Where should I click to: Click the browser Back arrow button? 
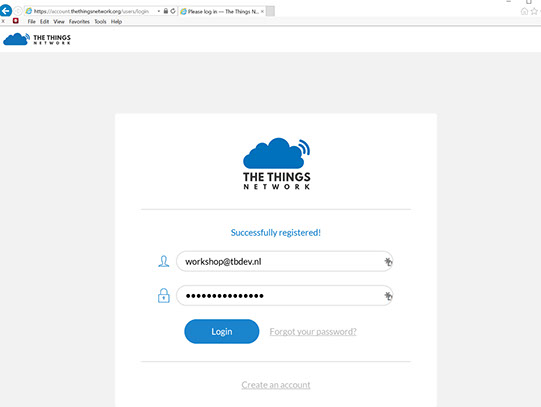pos(6,11)
